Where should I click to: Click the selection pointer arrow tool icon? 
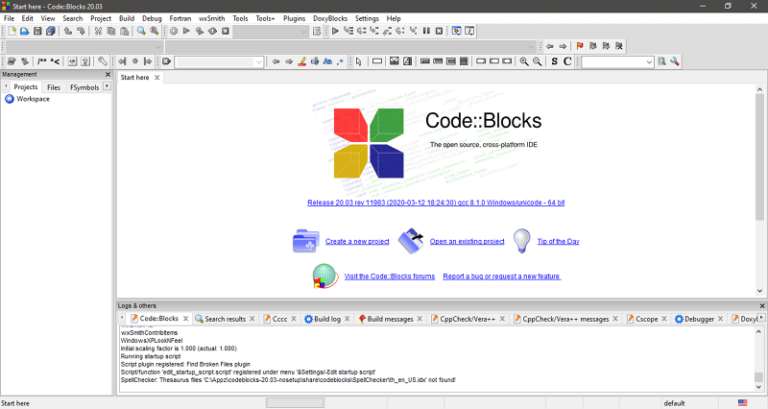(x=359, y=62)
